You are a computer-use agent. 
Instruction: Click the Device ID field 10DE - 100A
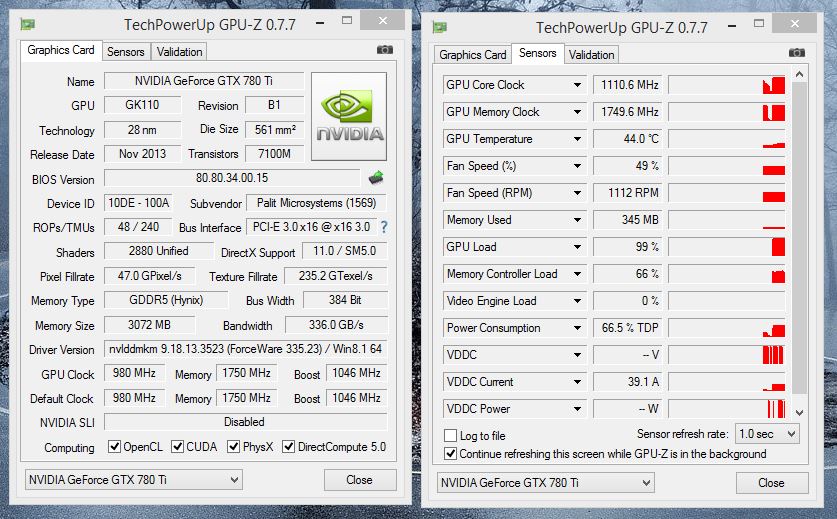tap(138, 203)
